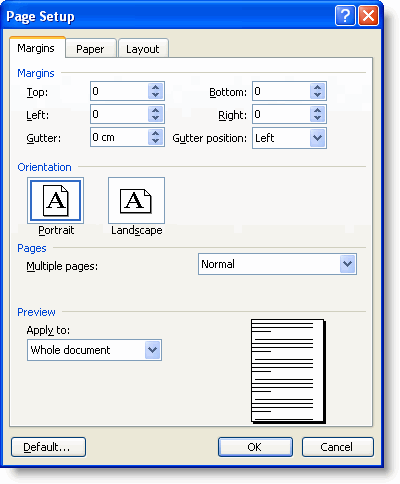Dismiss dialog with Cancel button
This screenshot has width=400, height=484.
[338, 447]
